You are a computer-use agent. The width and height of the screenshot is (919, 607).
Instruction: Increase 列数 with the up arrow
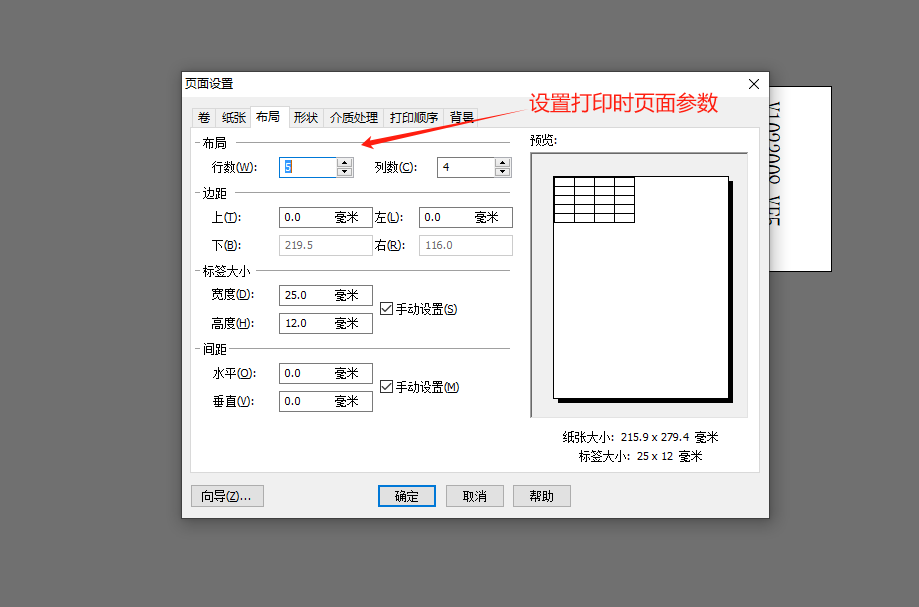[502, 162]
